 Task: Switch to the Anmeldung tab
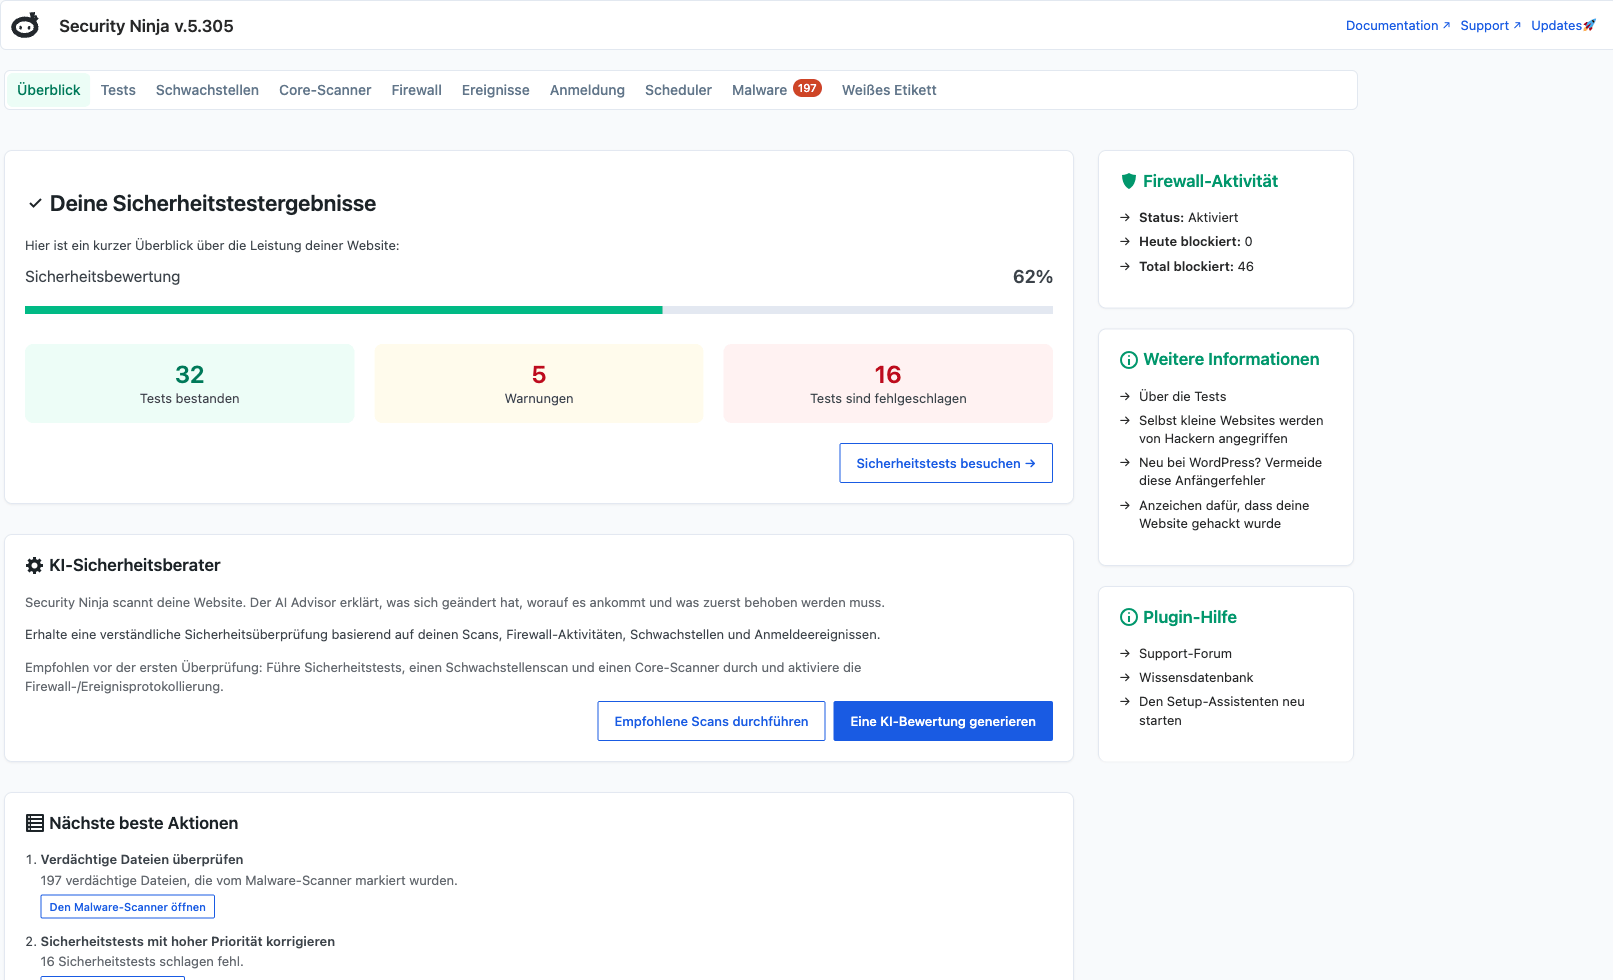[x=587, y=90]
